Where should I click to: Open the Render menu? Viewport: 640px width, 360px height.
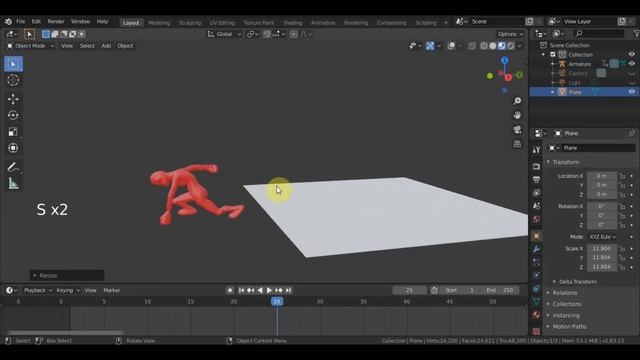tap(56, 21)
